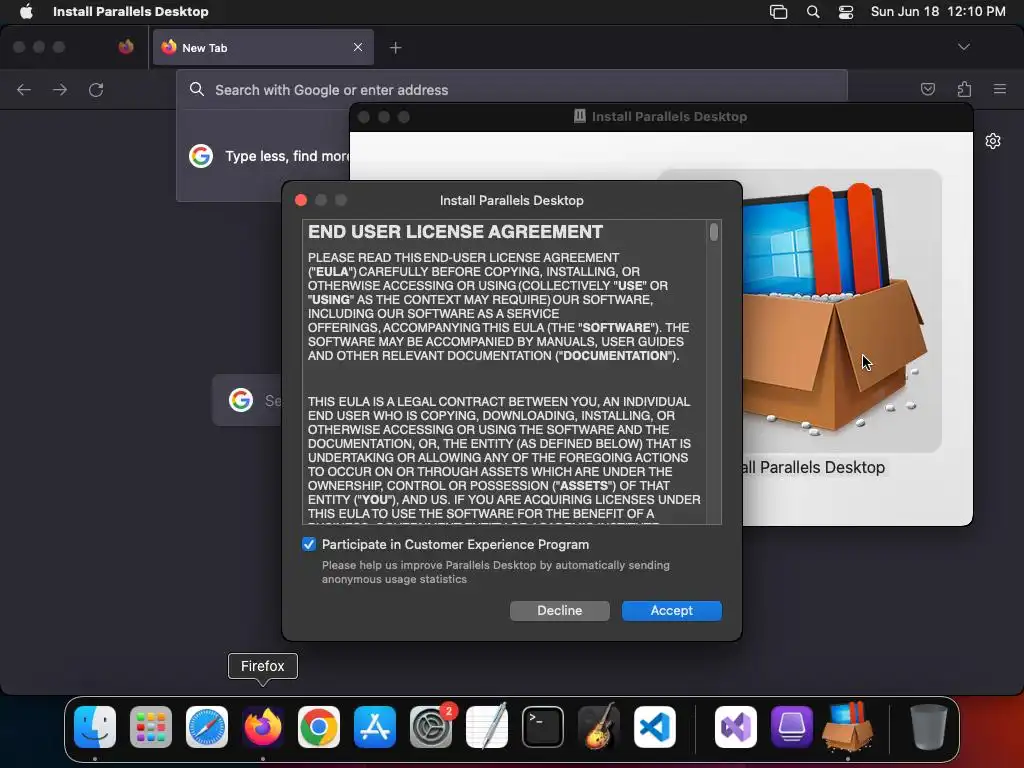The width and height of the screenshot is (1024, 768).
Task: Open Firefox extensions puzzle icon
Action: pyautogui.click(x=965, y=89)
